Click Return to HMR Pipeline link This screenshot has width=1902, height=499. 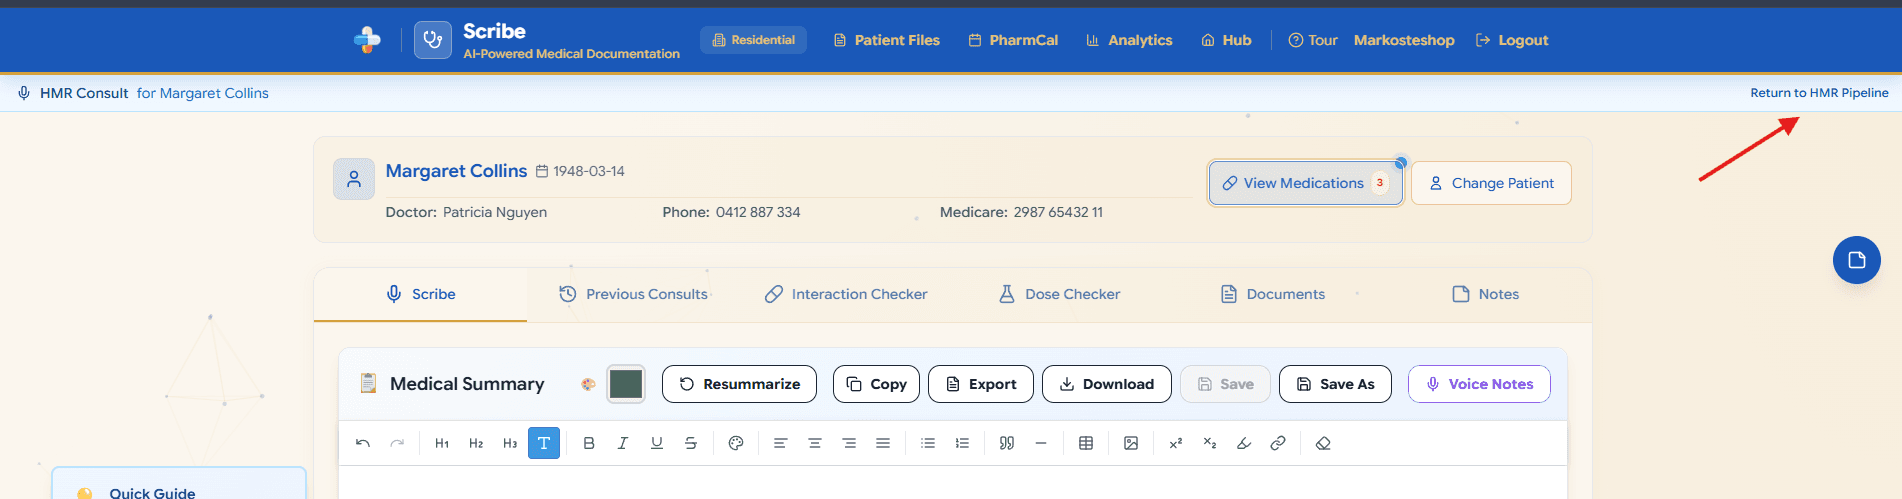click(1819, 93)
